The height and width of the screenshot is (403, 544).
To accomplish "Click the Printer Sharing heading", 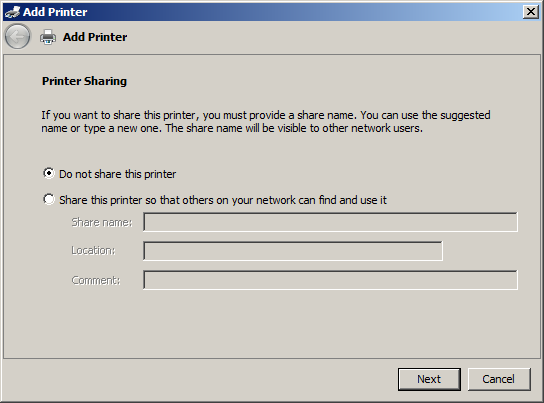I will [84, 81].
